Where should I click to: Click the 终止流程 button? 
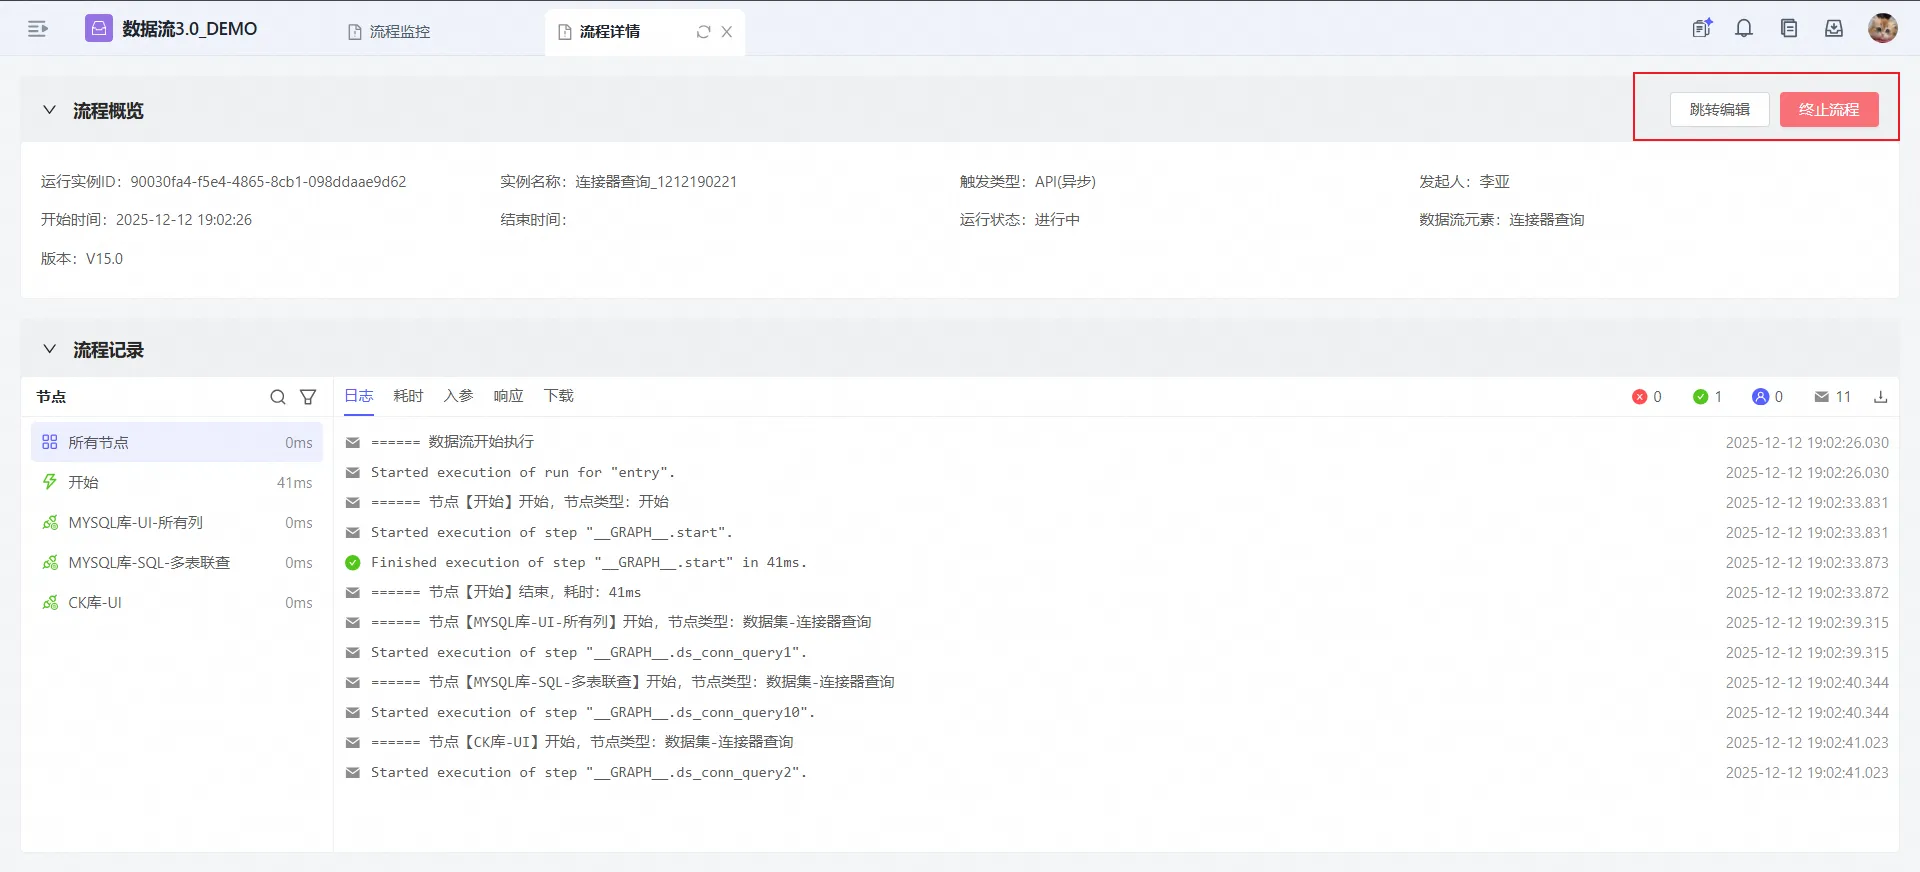pyautogui.click(x=1828, y=109)
